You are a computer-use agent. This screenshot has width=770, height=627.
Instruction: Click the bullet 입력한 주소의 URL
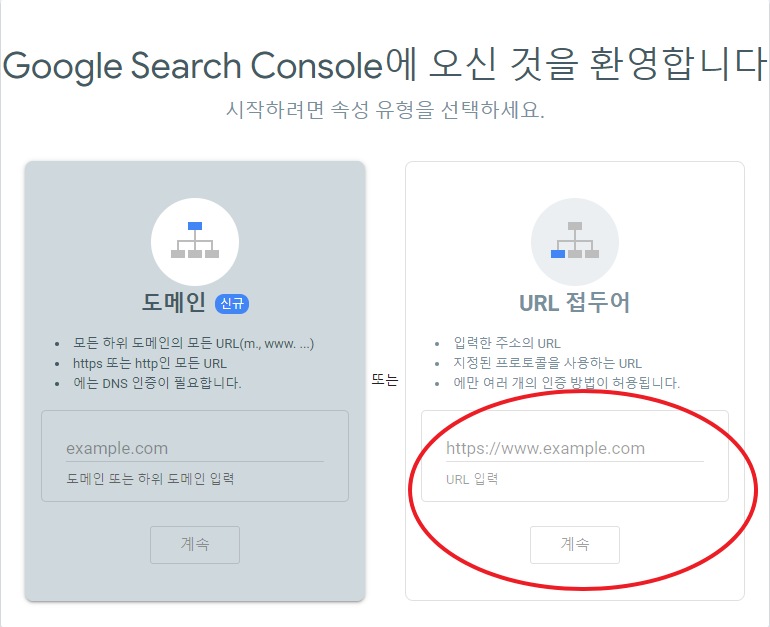[507, 343]
